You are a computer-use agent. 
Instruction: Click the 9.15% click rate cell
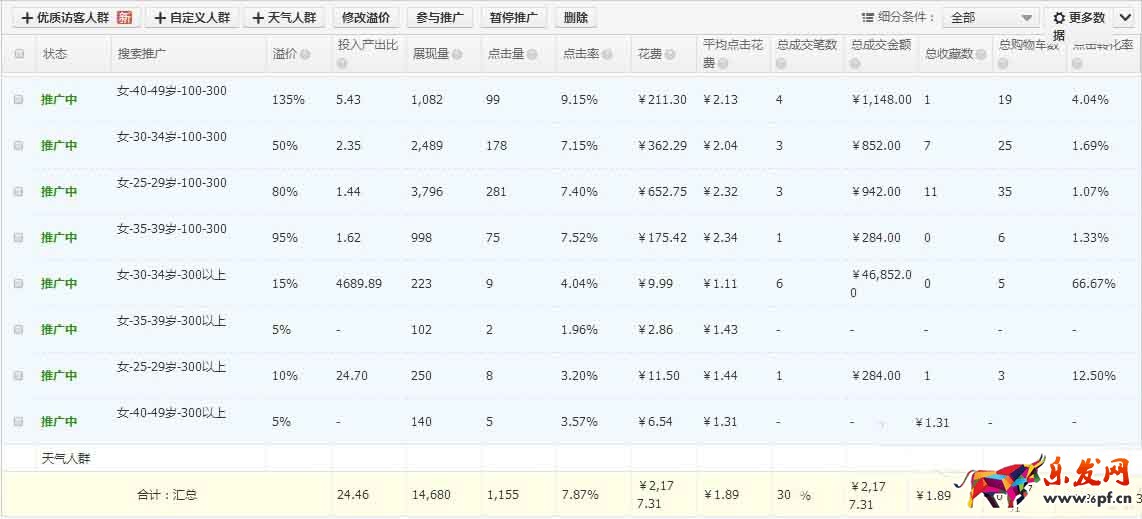pyautogui.click(x=580, y=100)
